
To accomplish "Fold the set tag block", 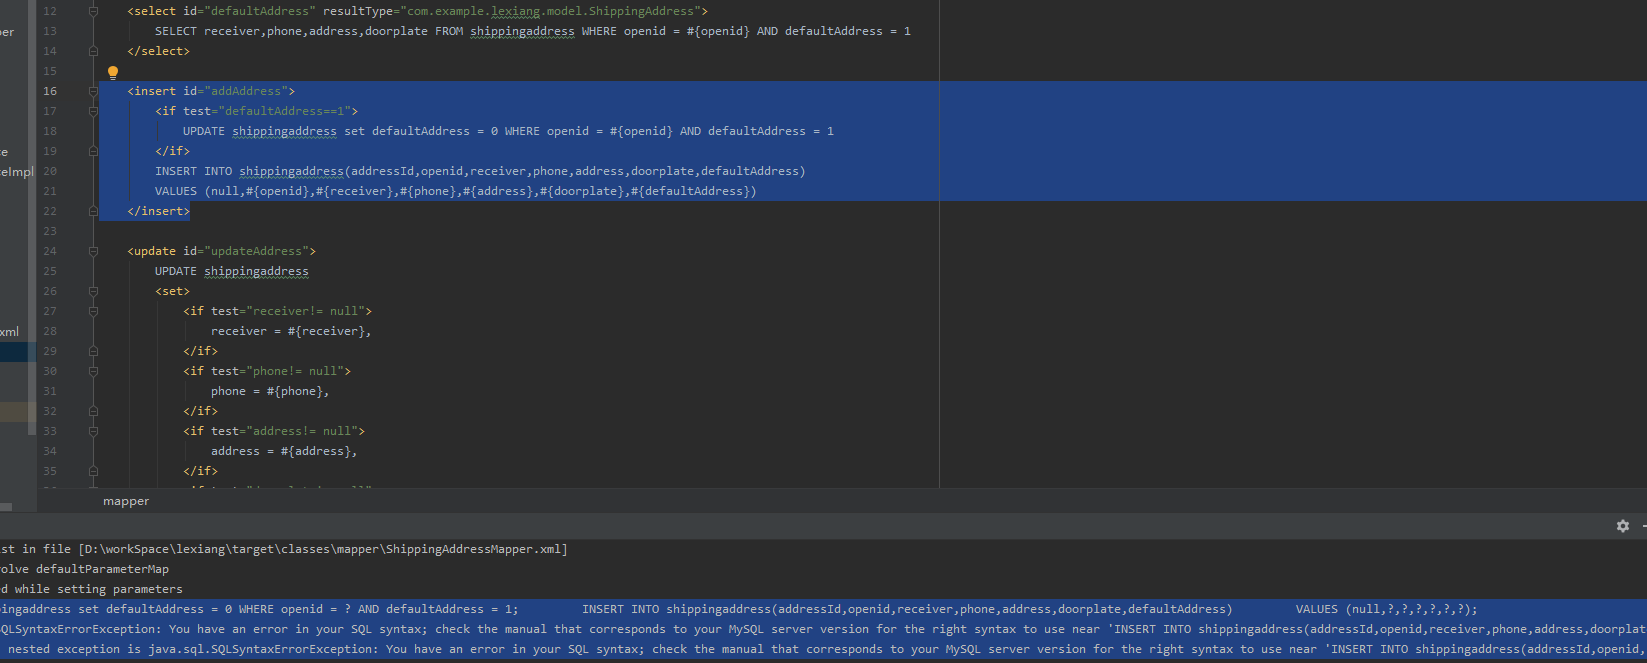I will pyautogui.click(x=93, y=291).
